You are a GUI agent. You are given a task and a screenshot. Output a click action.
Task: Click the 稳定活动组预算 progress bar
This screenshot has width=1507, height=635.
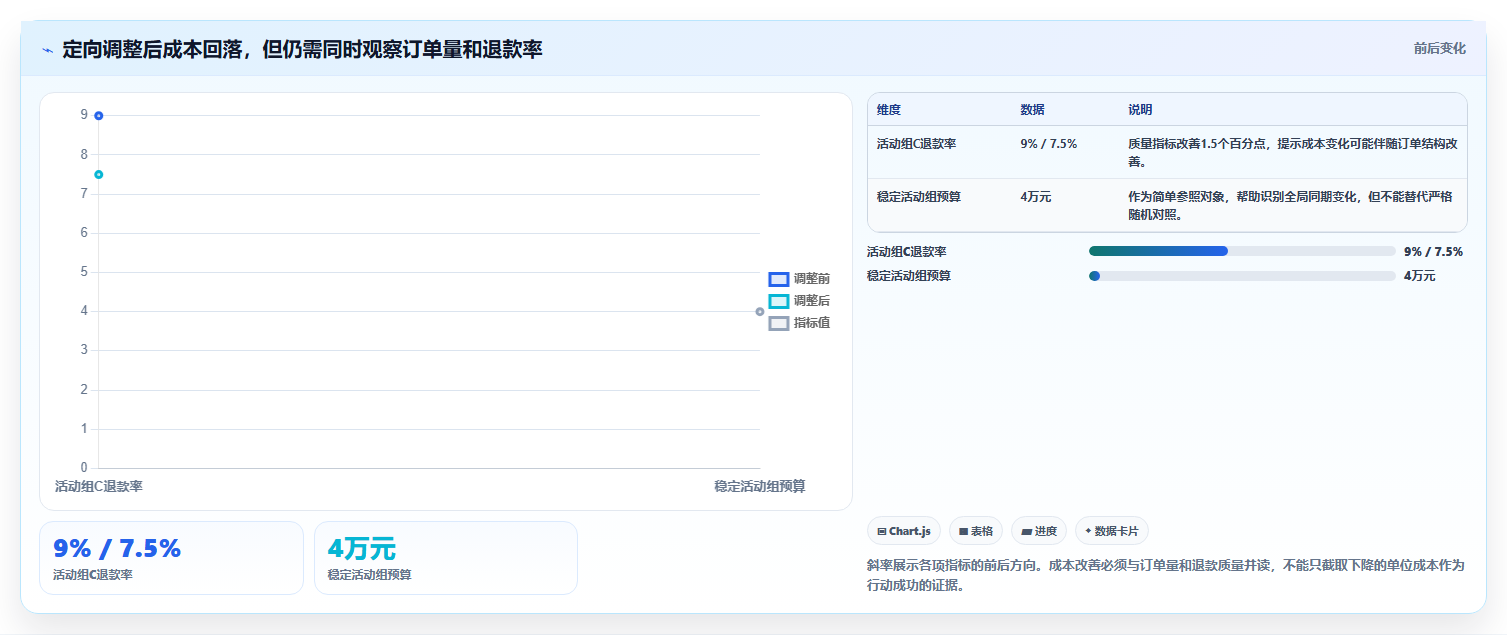[1242, 276]
